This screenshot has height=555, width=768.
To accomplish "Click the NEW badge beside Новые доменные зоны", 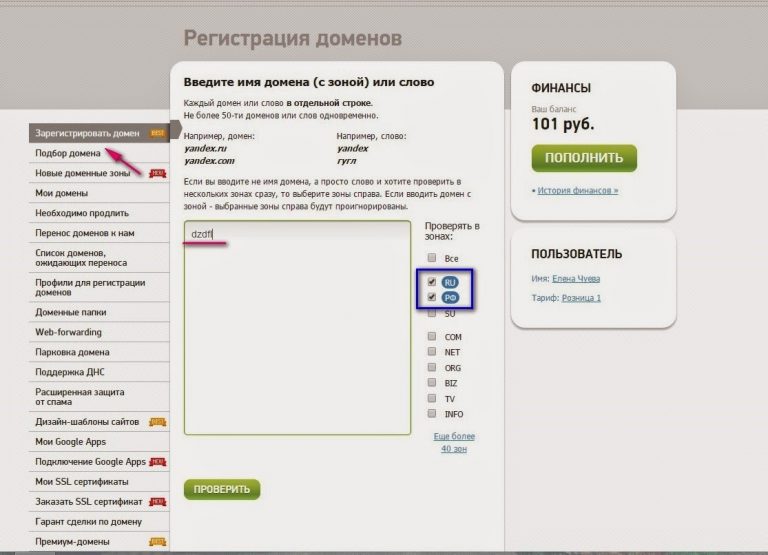I will (x=157, y=173).
